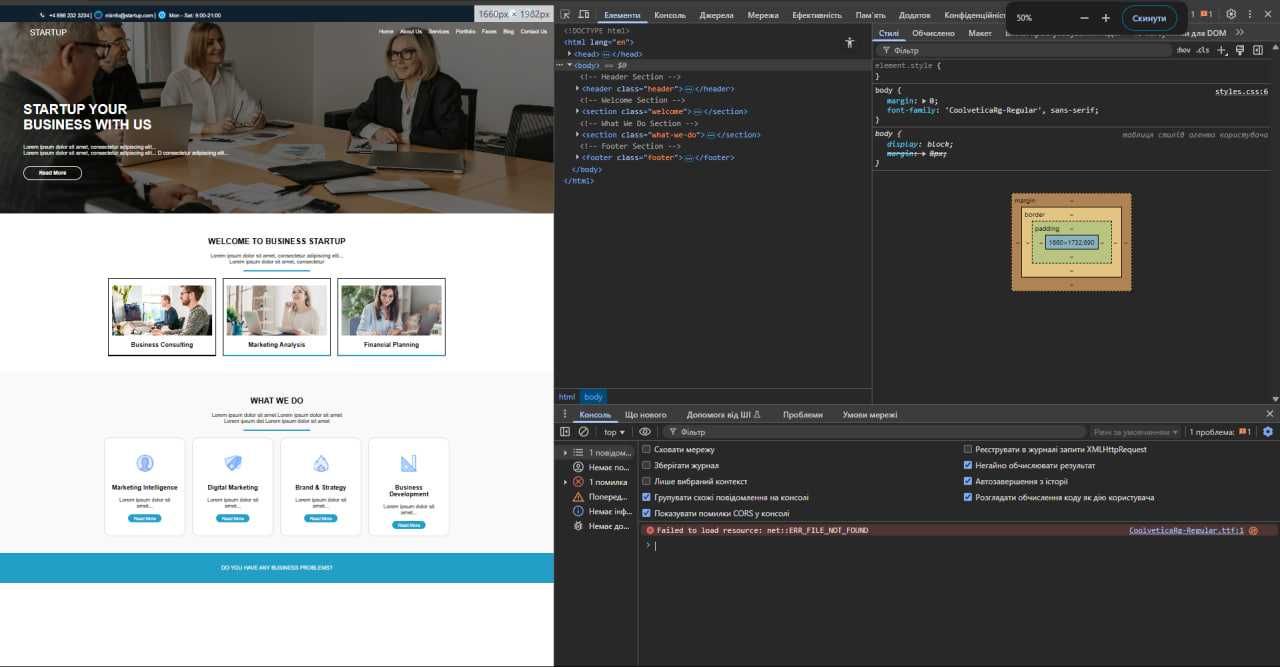Open the rendering emulation brush icon in Styles
This screenshot has height=667, width=1280.
pos(1240,50)
